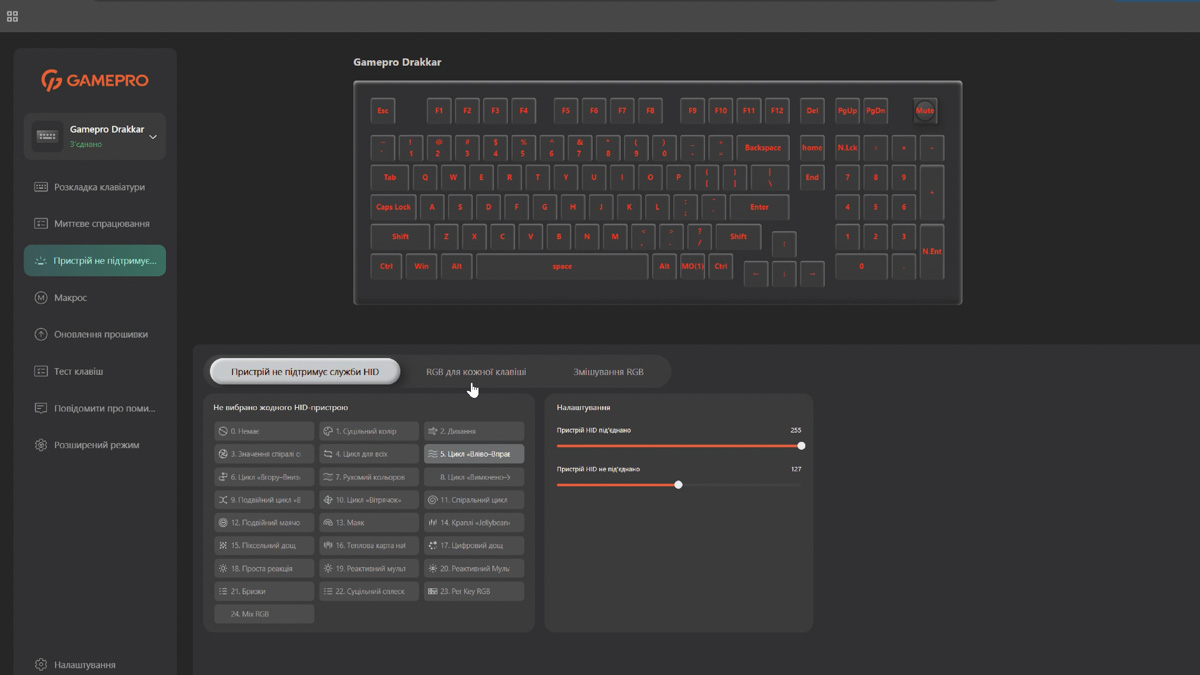Click the Mute knob on the keyboard

pyautogui.click(x=925, y=111)
